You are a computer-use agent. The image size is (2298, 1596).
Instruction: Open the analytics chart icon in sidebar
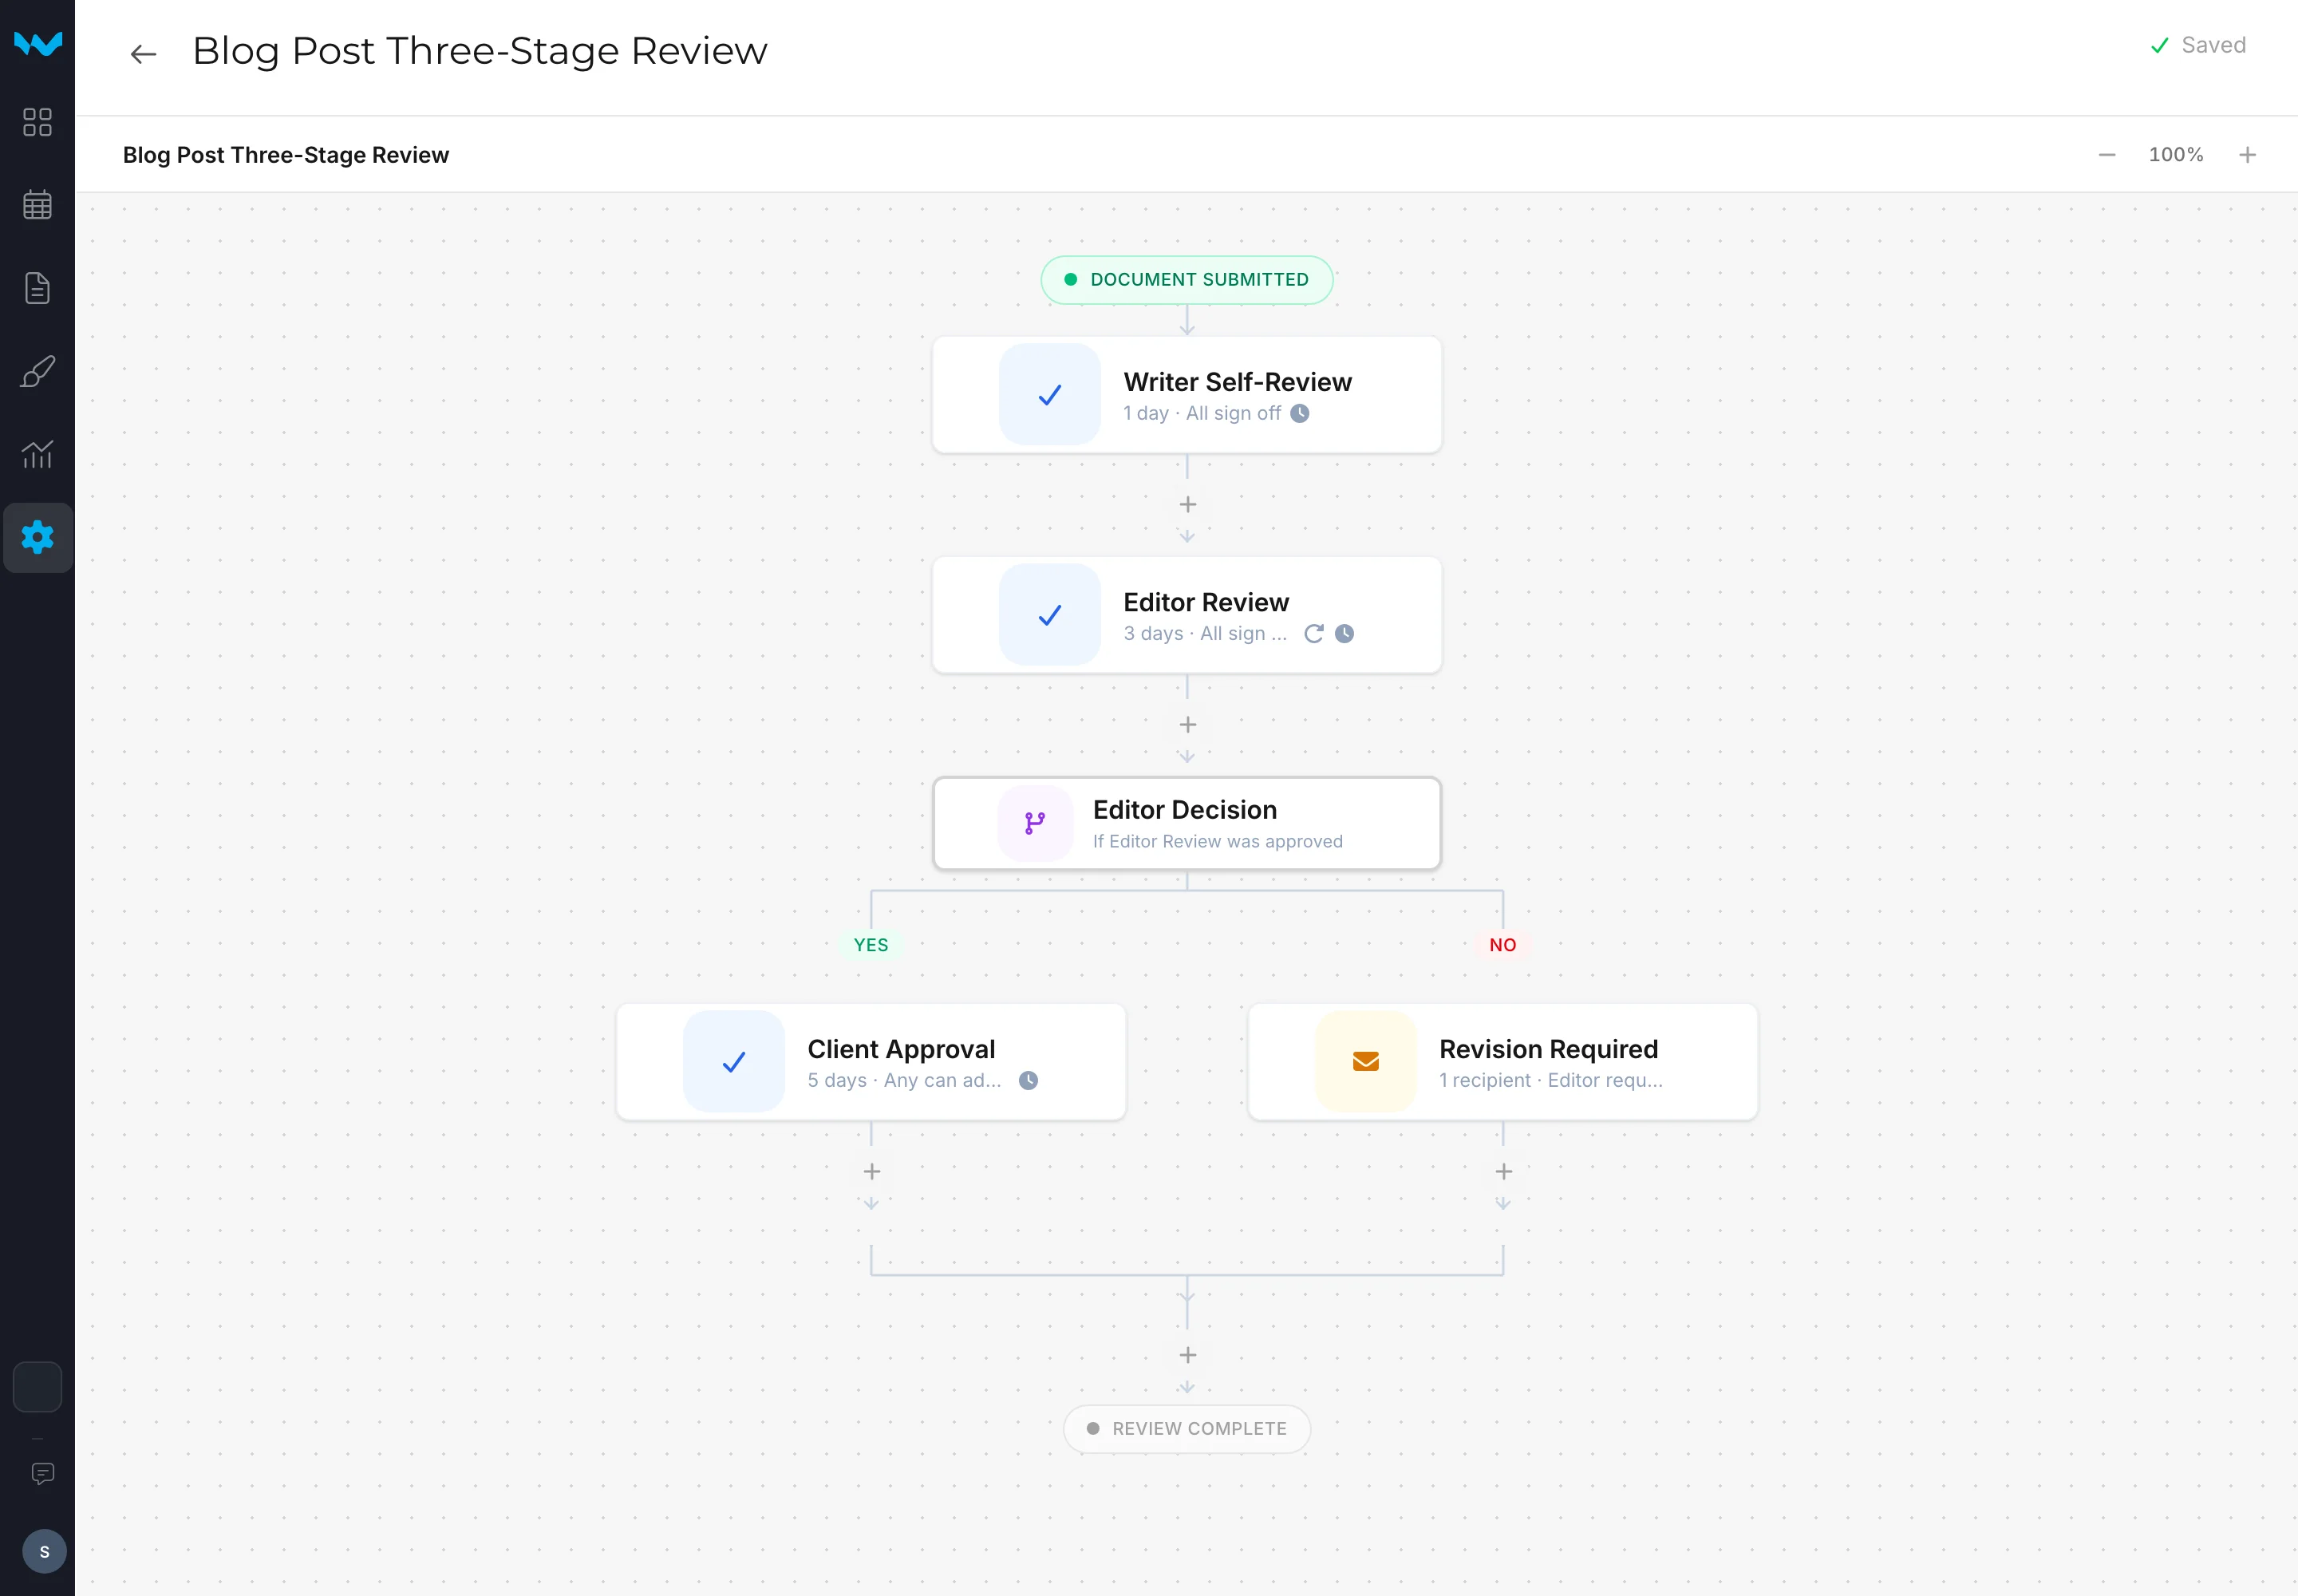37,454
